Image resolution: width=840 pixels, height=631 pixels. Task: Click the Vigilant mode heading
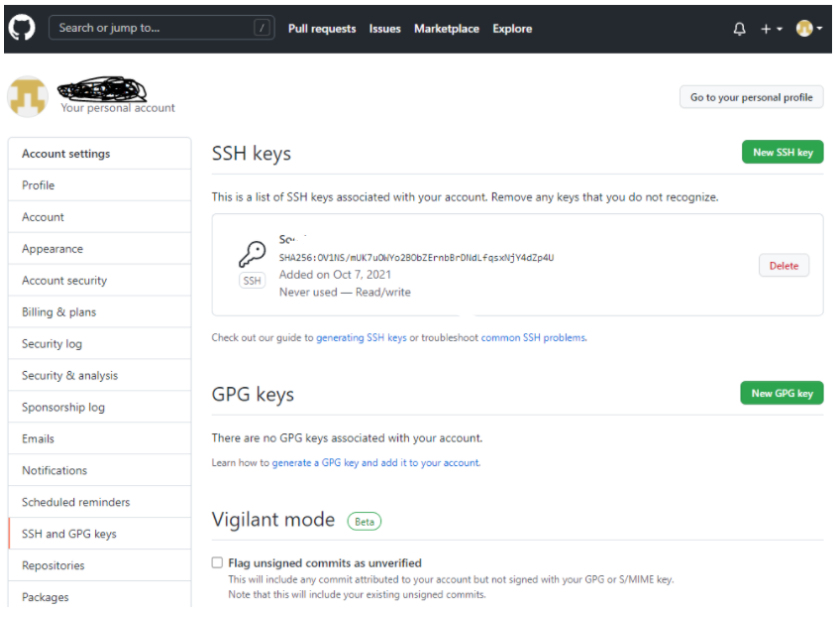(273, 520)
